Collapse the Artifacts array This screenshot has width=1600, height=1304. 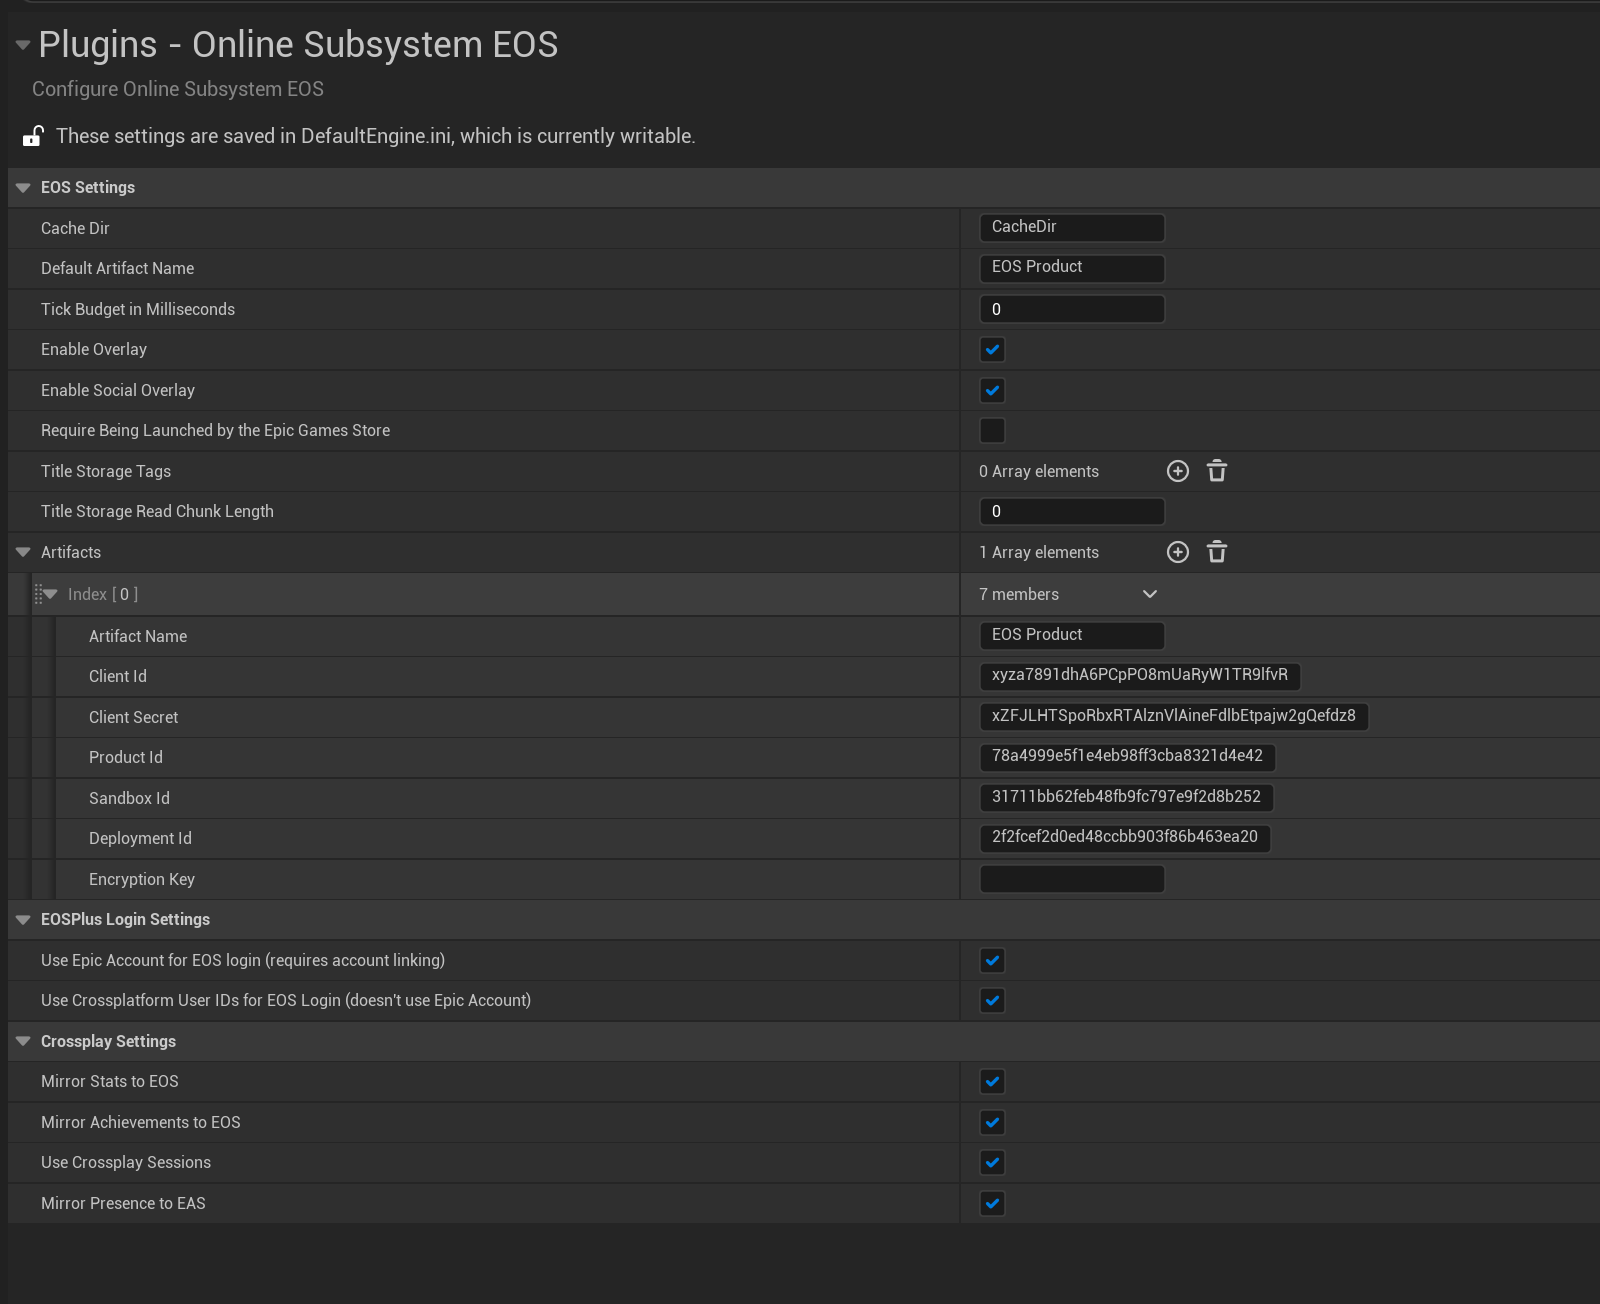pyautogui.click(x=23, y=552)
